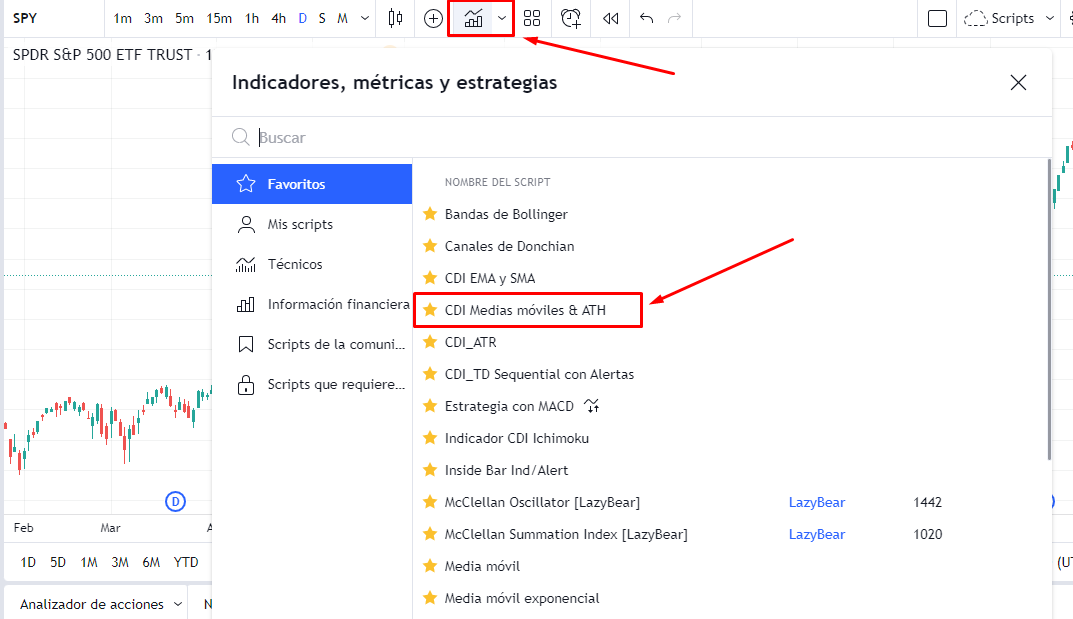Unfavorite the Canales de Donchian star
Screen dimensions: 1073x619
(x=430, y=246)
